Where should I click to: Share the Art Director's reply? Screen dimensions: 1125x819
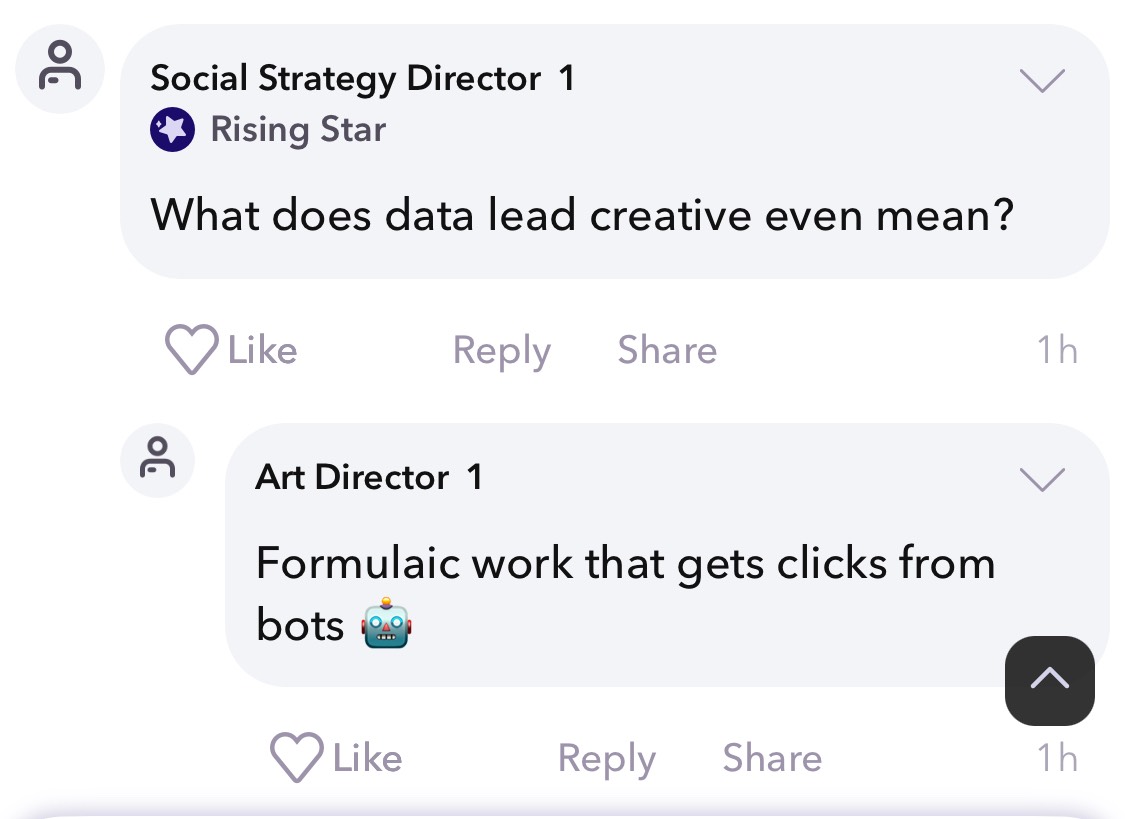click(772, 758)
